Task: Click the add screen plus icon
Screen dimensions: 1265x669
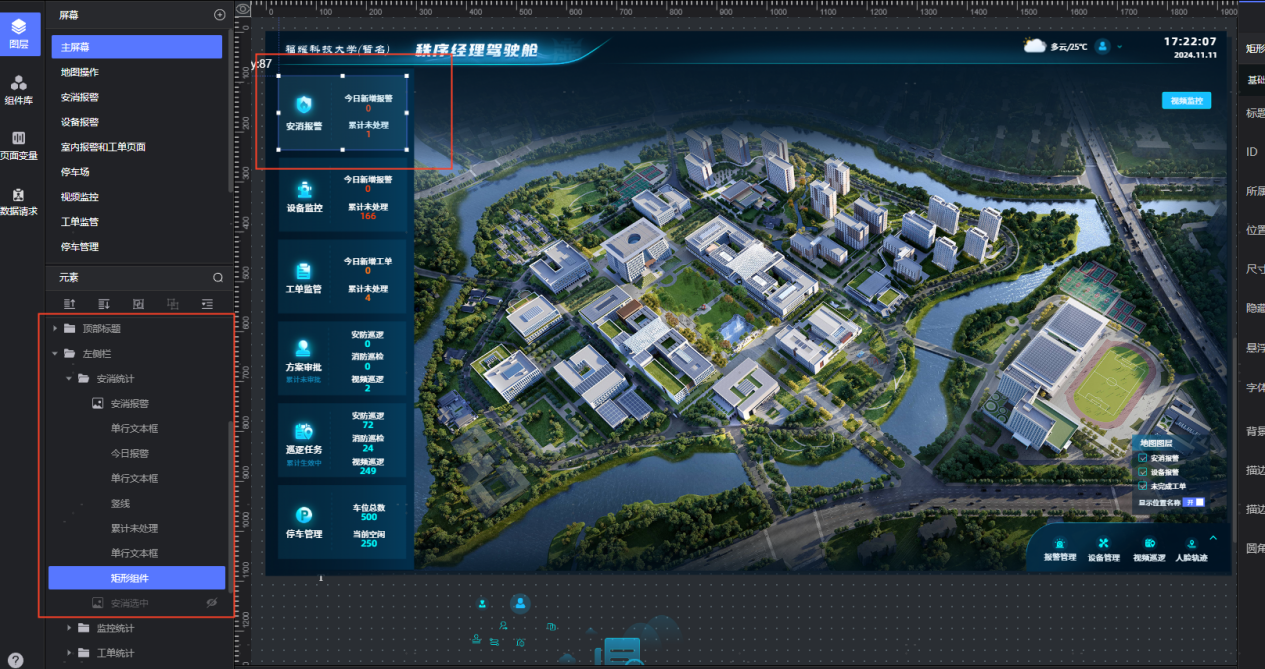Action: [220, 15]
